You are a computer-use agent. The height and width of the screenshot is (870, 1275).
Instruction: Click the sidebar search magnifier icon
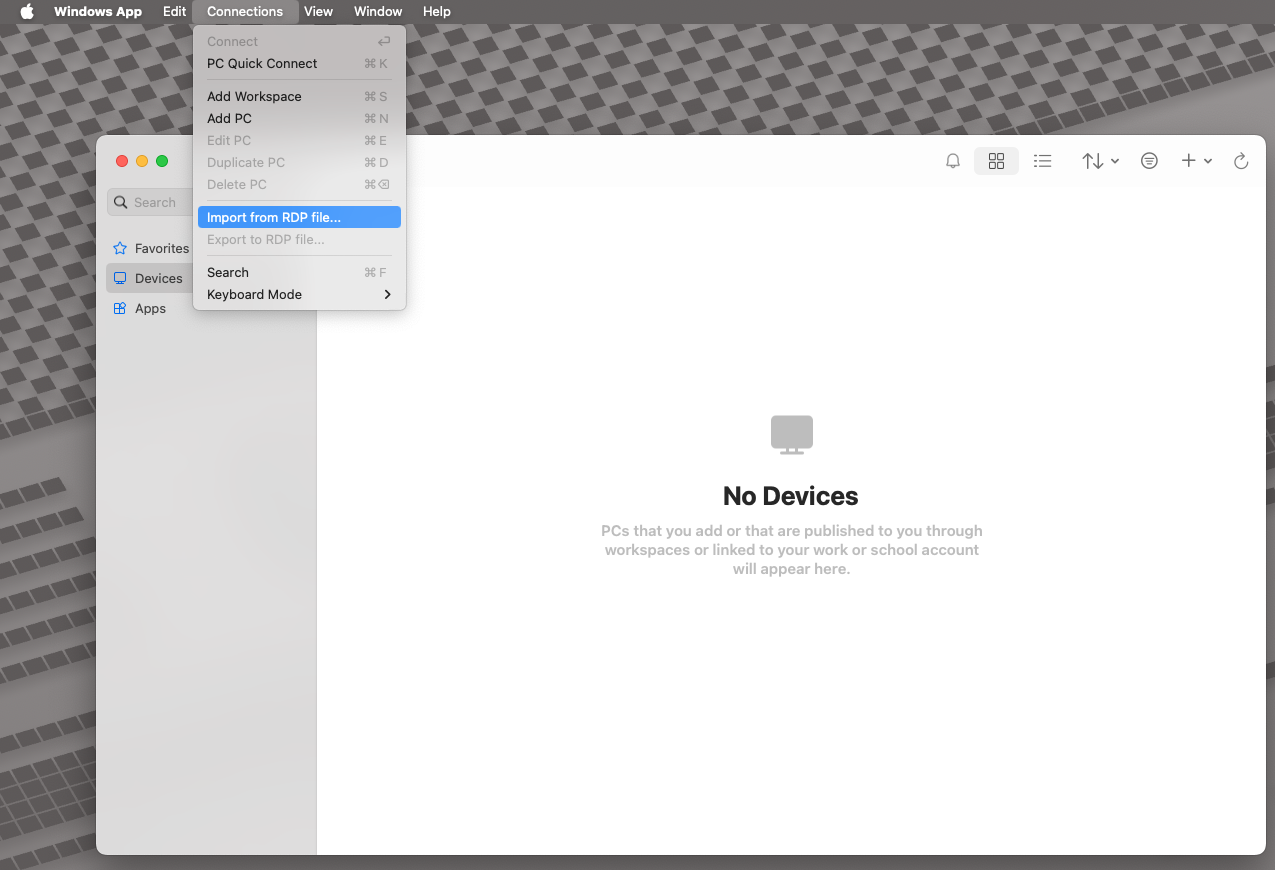121,202
